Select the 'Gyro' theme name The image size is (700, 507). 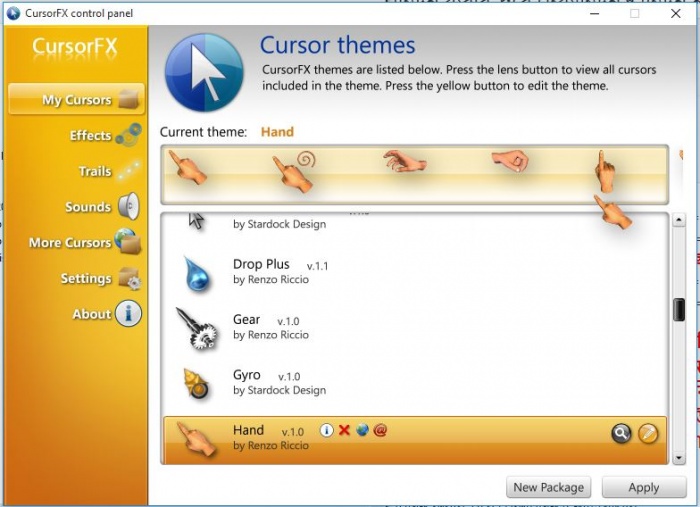246,375
